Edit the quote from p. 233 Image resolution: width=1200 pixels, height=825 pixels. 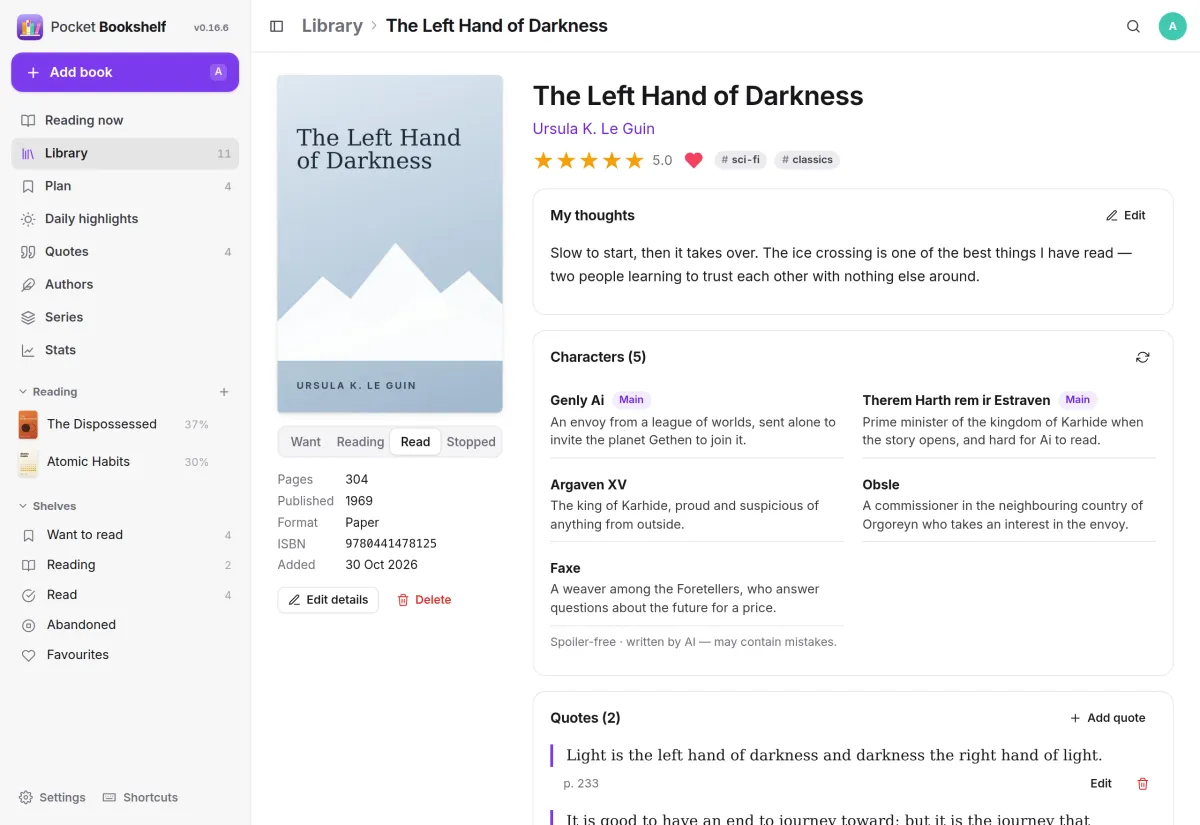[1101, 784]
